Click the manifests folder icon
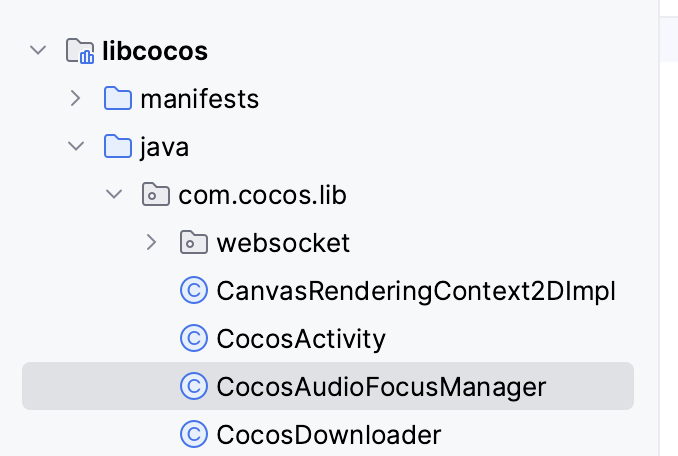 tap(118, 99)
